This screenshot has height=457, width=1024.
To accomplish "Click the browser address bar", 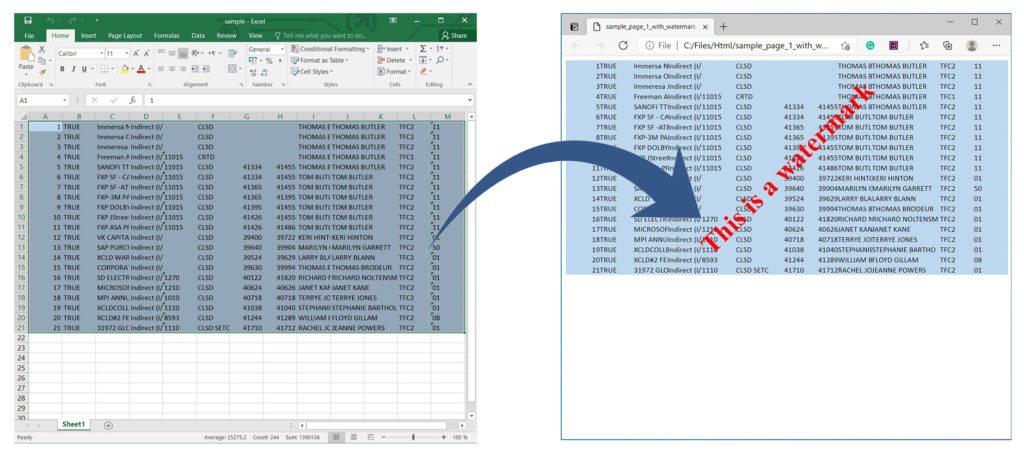I will point(750,45).
